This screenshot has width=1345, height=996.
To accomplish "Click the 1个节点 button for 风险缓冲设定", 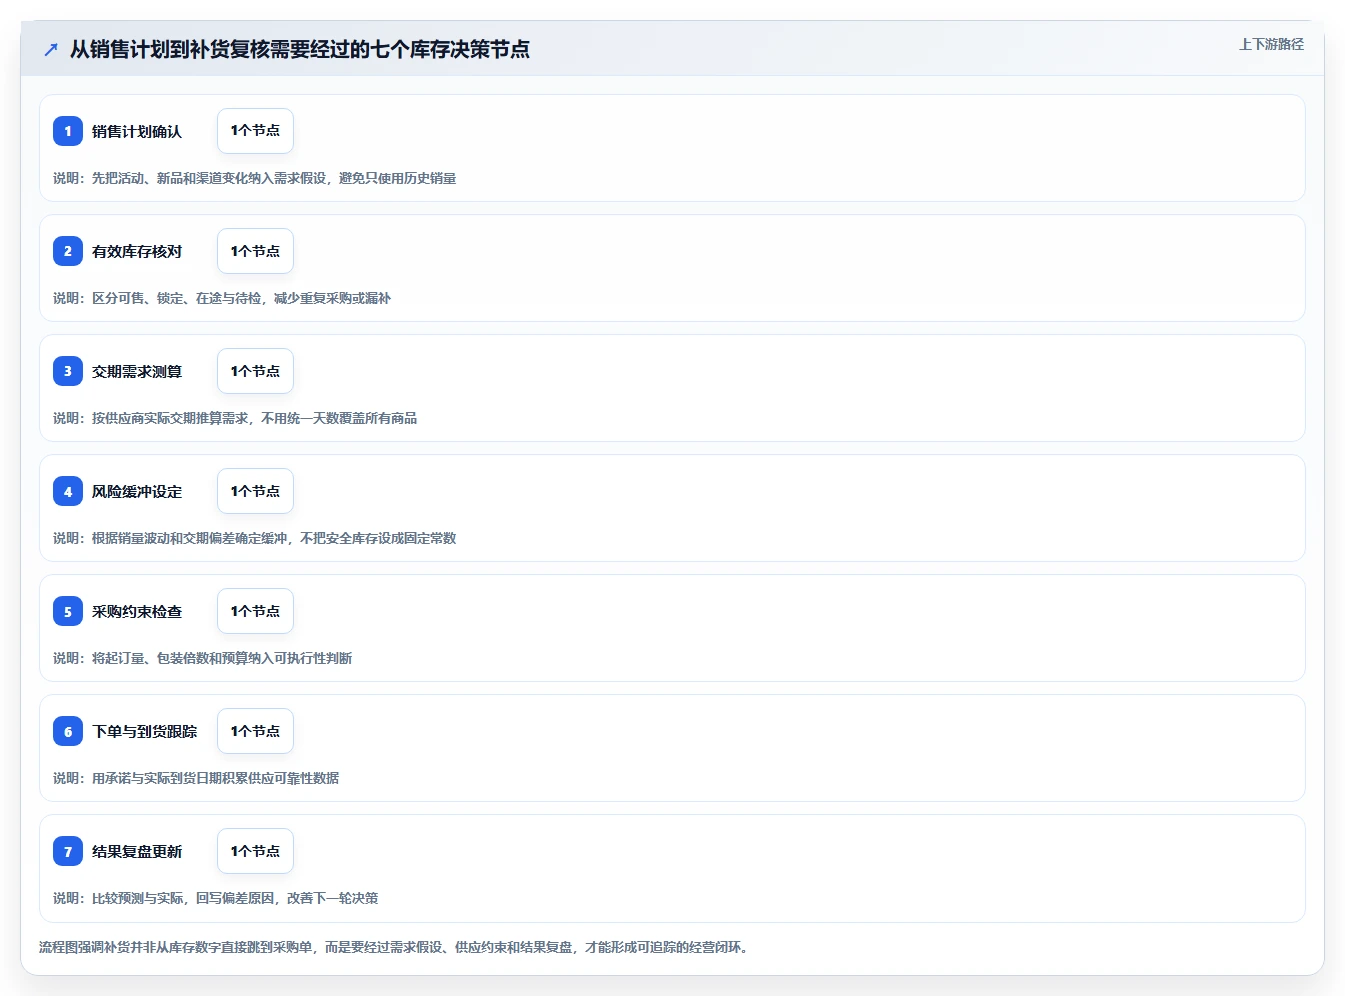I will 255,491.
